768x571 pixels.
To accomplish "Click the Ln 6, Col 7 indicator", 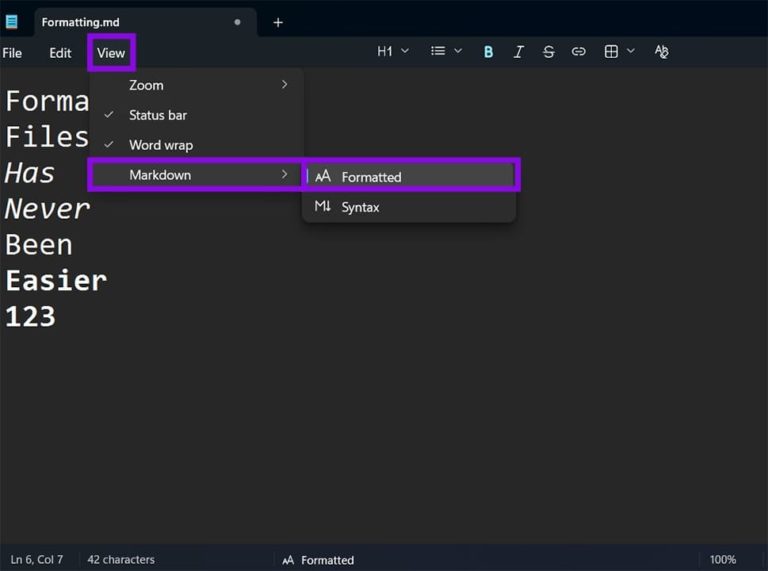I will click(37, 559).
